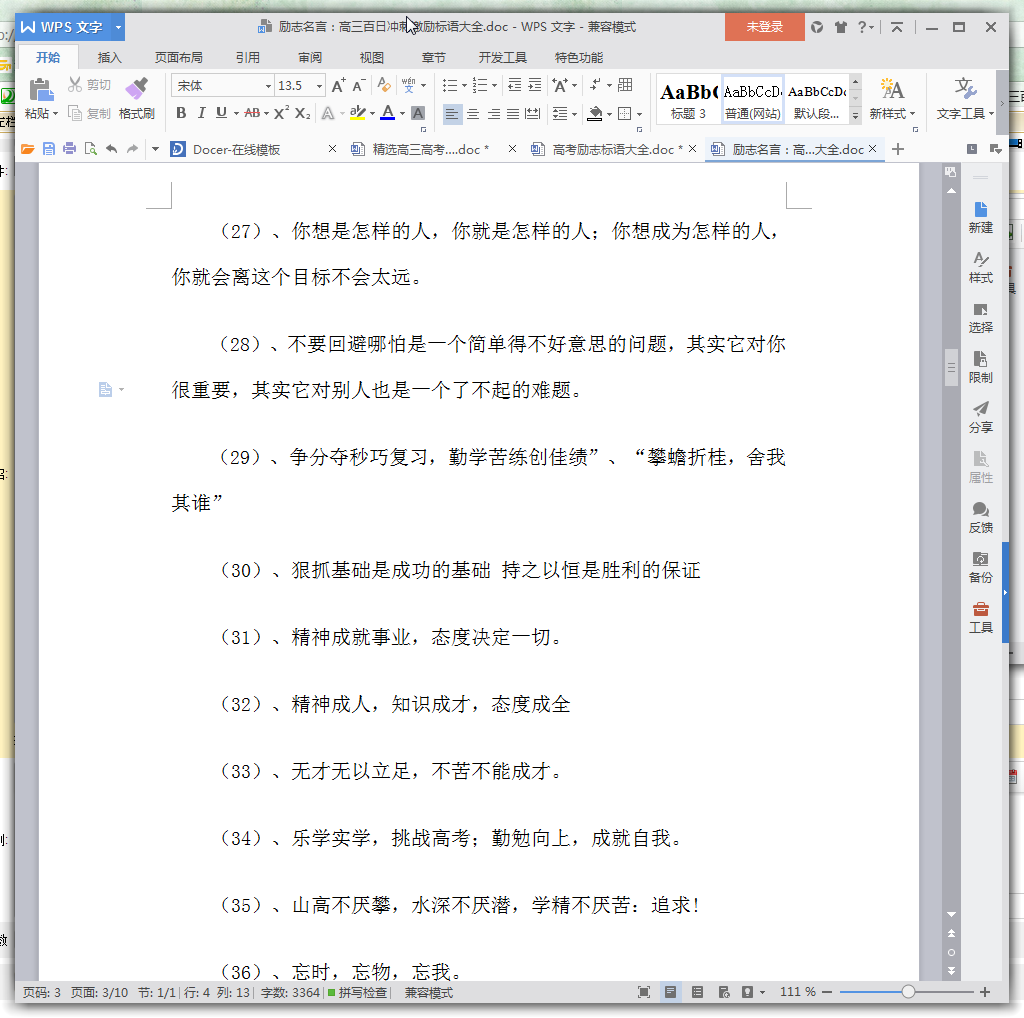Click the clear formatting eraser icon
This screenshot has width=1024, height=1018.
click(385, 86)
